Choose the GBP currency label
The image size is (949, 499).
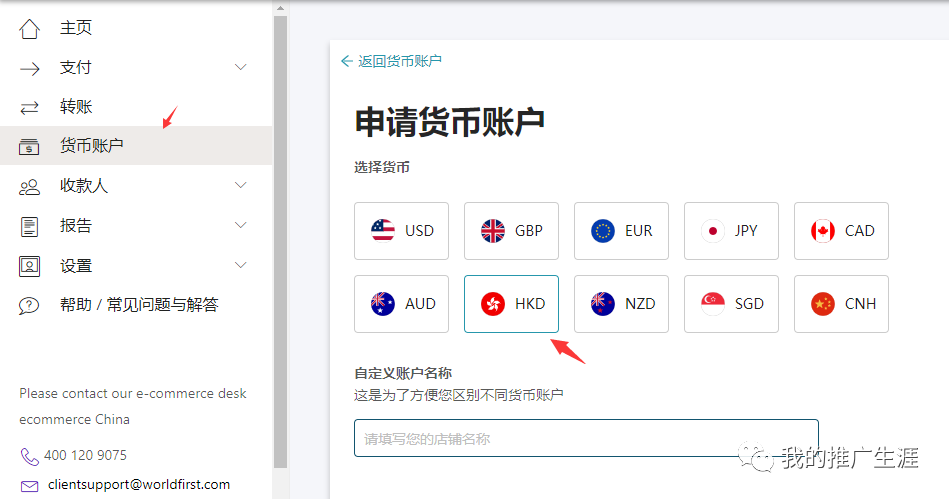[529, 231]
